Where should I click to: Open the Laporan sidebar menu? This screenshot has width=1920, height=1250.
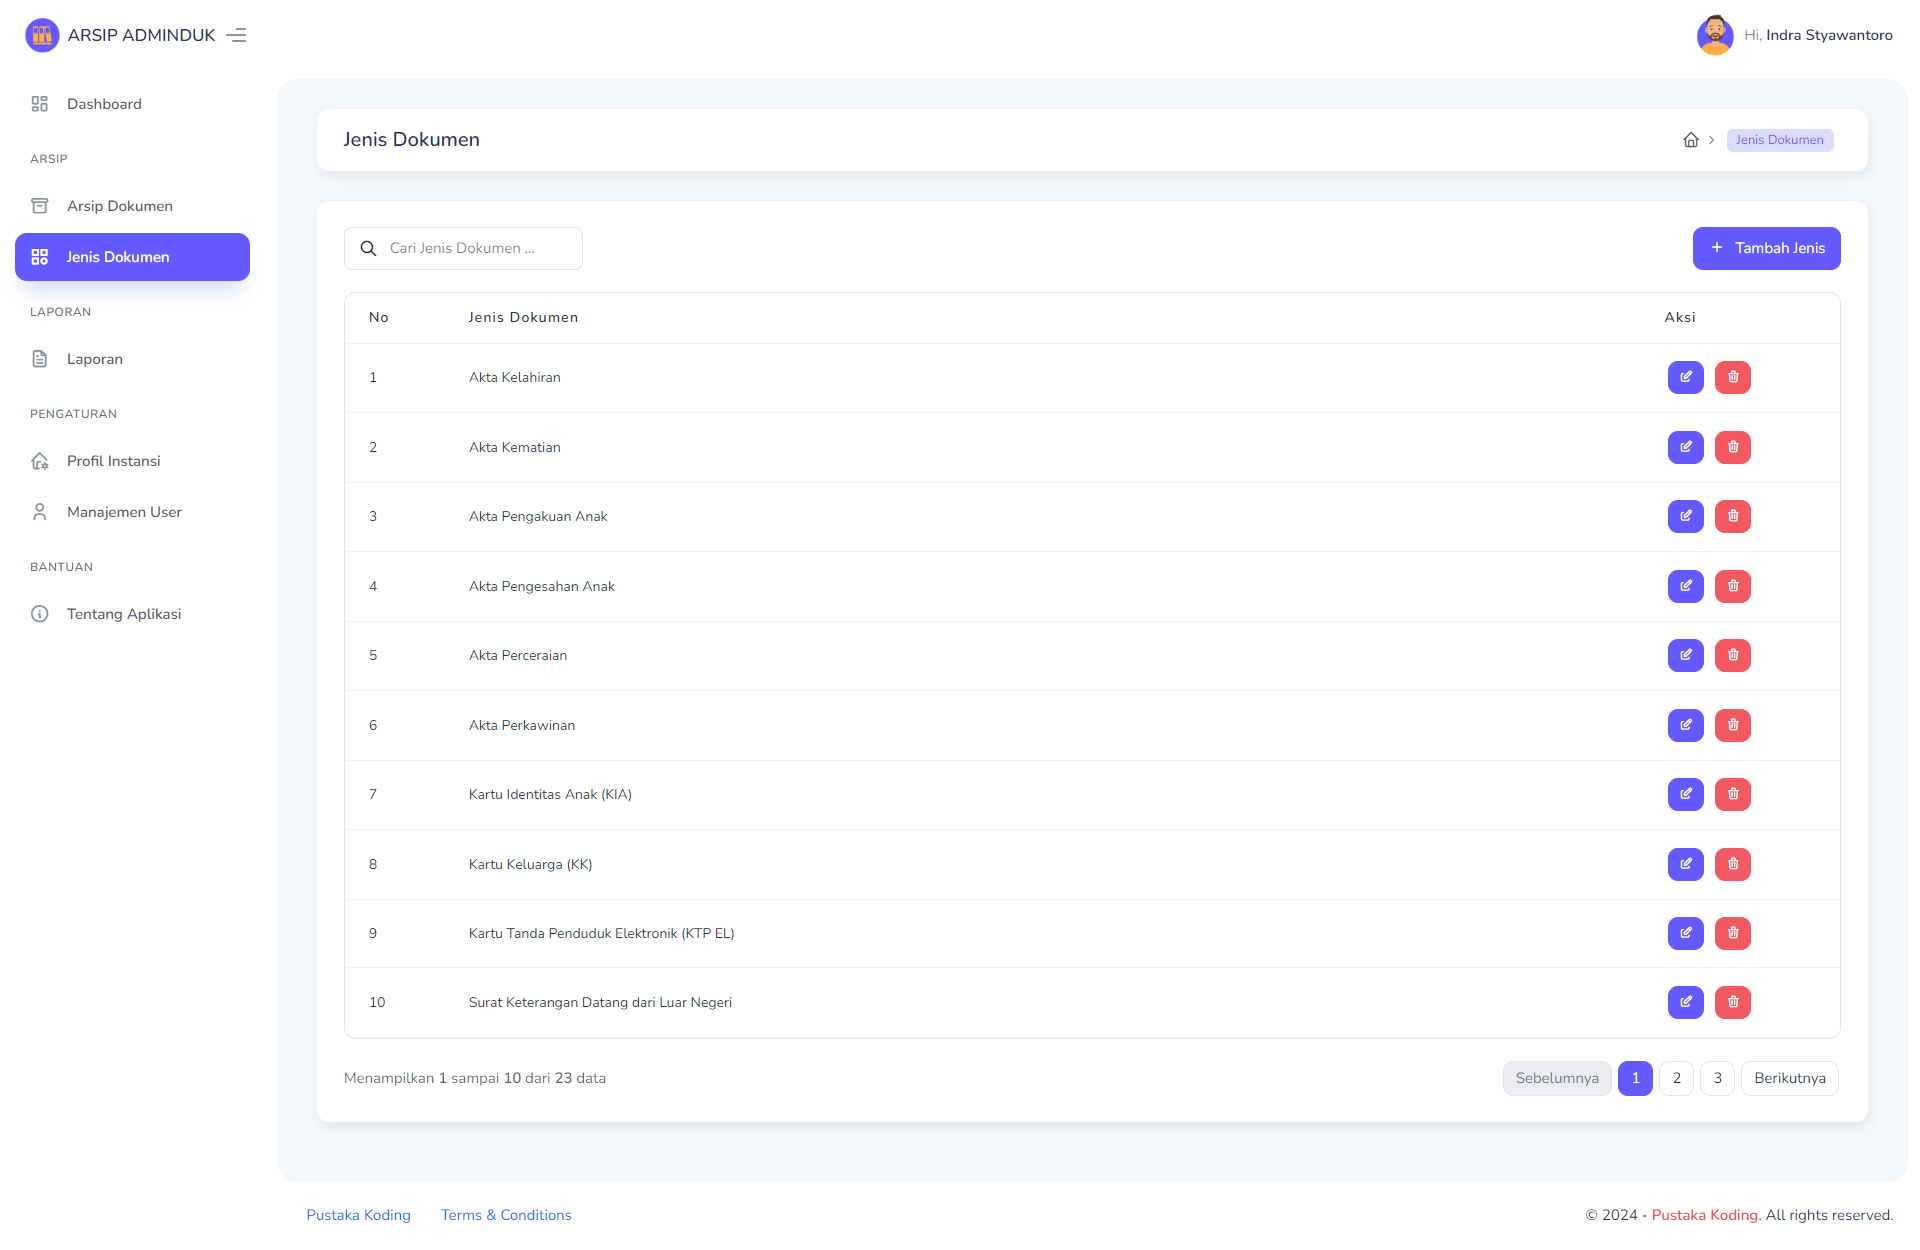point(132,359)
